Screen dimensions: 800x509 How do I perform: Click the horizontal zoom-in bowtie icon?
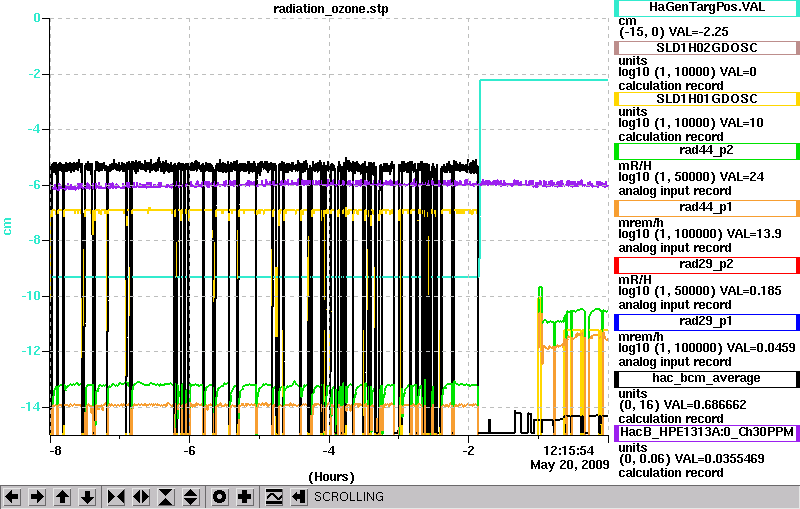(x=116, y=496)
